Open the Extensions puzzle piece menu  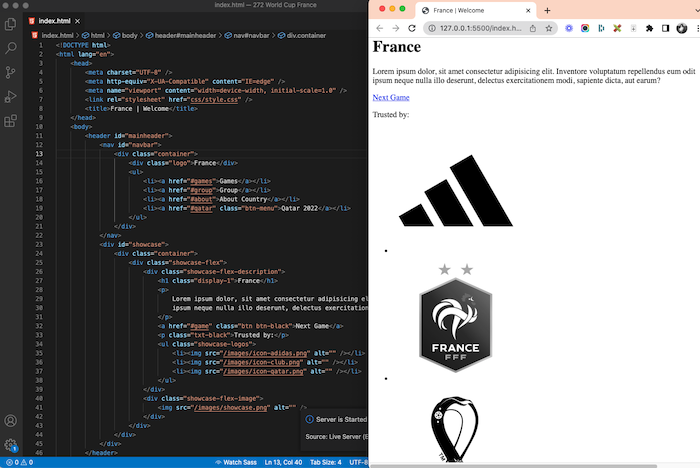(649, 28)
